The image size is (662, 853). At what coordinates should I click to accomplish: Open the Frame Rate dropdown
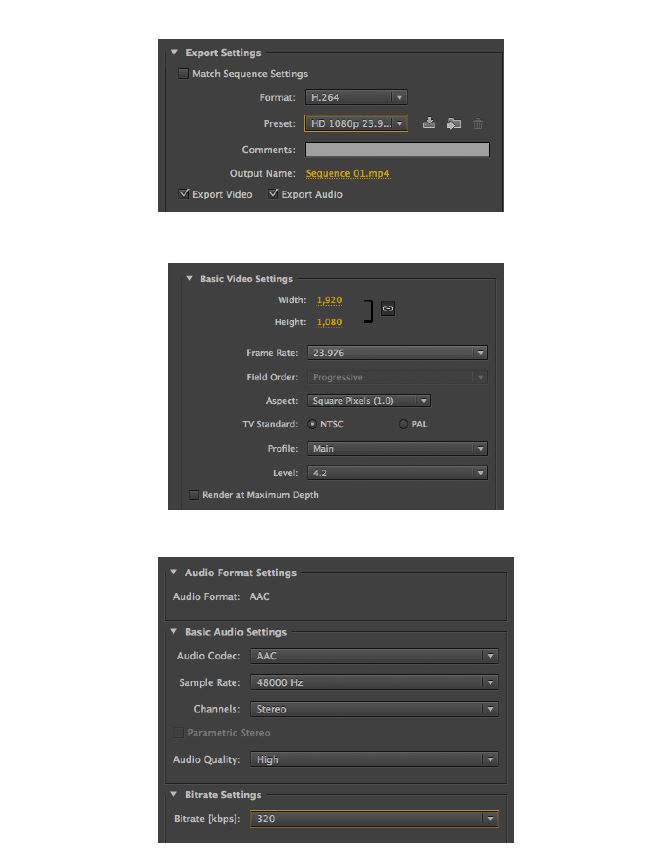(397, 353)
